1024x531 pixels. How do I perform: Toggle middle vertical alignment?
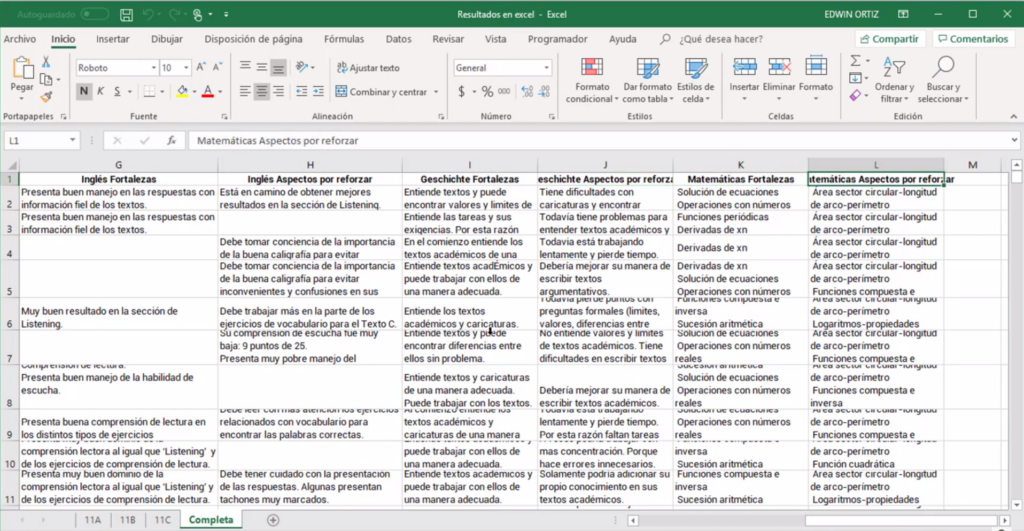(x=262, y=67)
